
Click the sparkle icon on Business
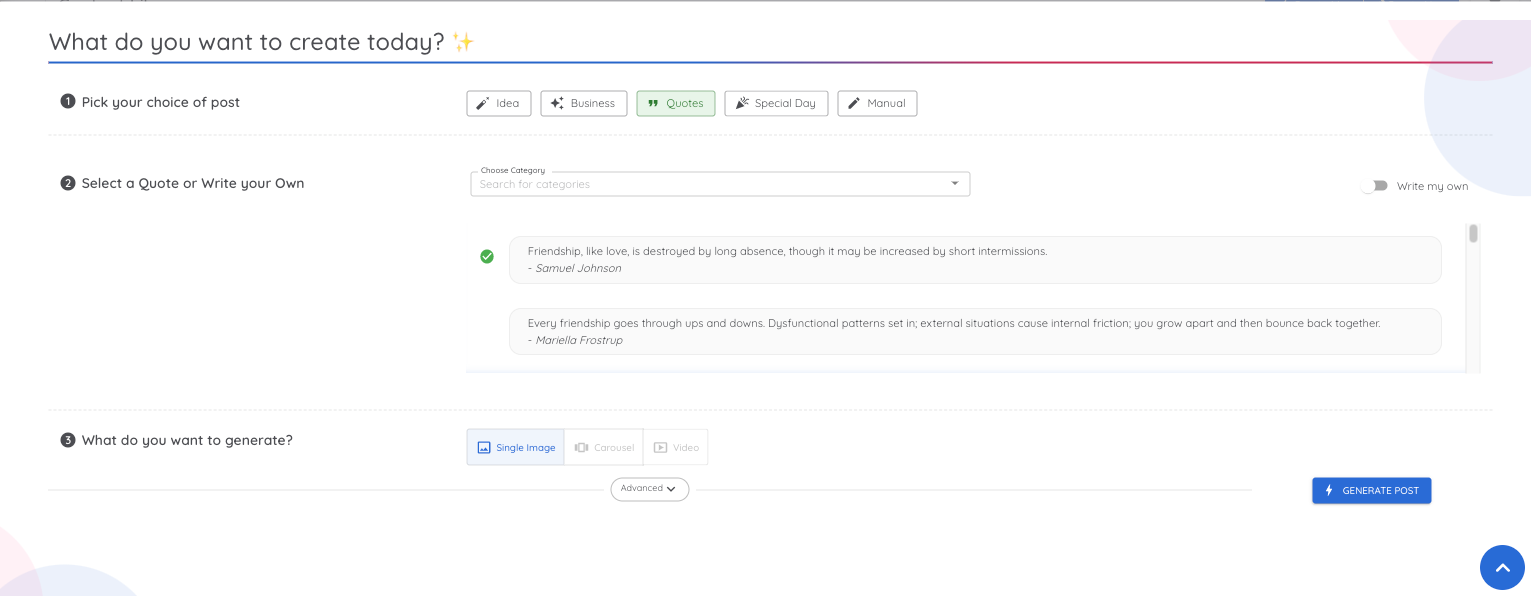pos(557,103)
